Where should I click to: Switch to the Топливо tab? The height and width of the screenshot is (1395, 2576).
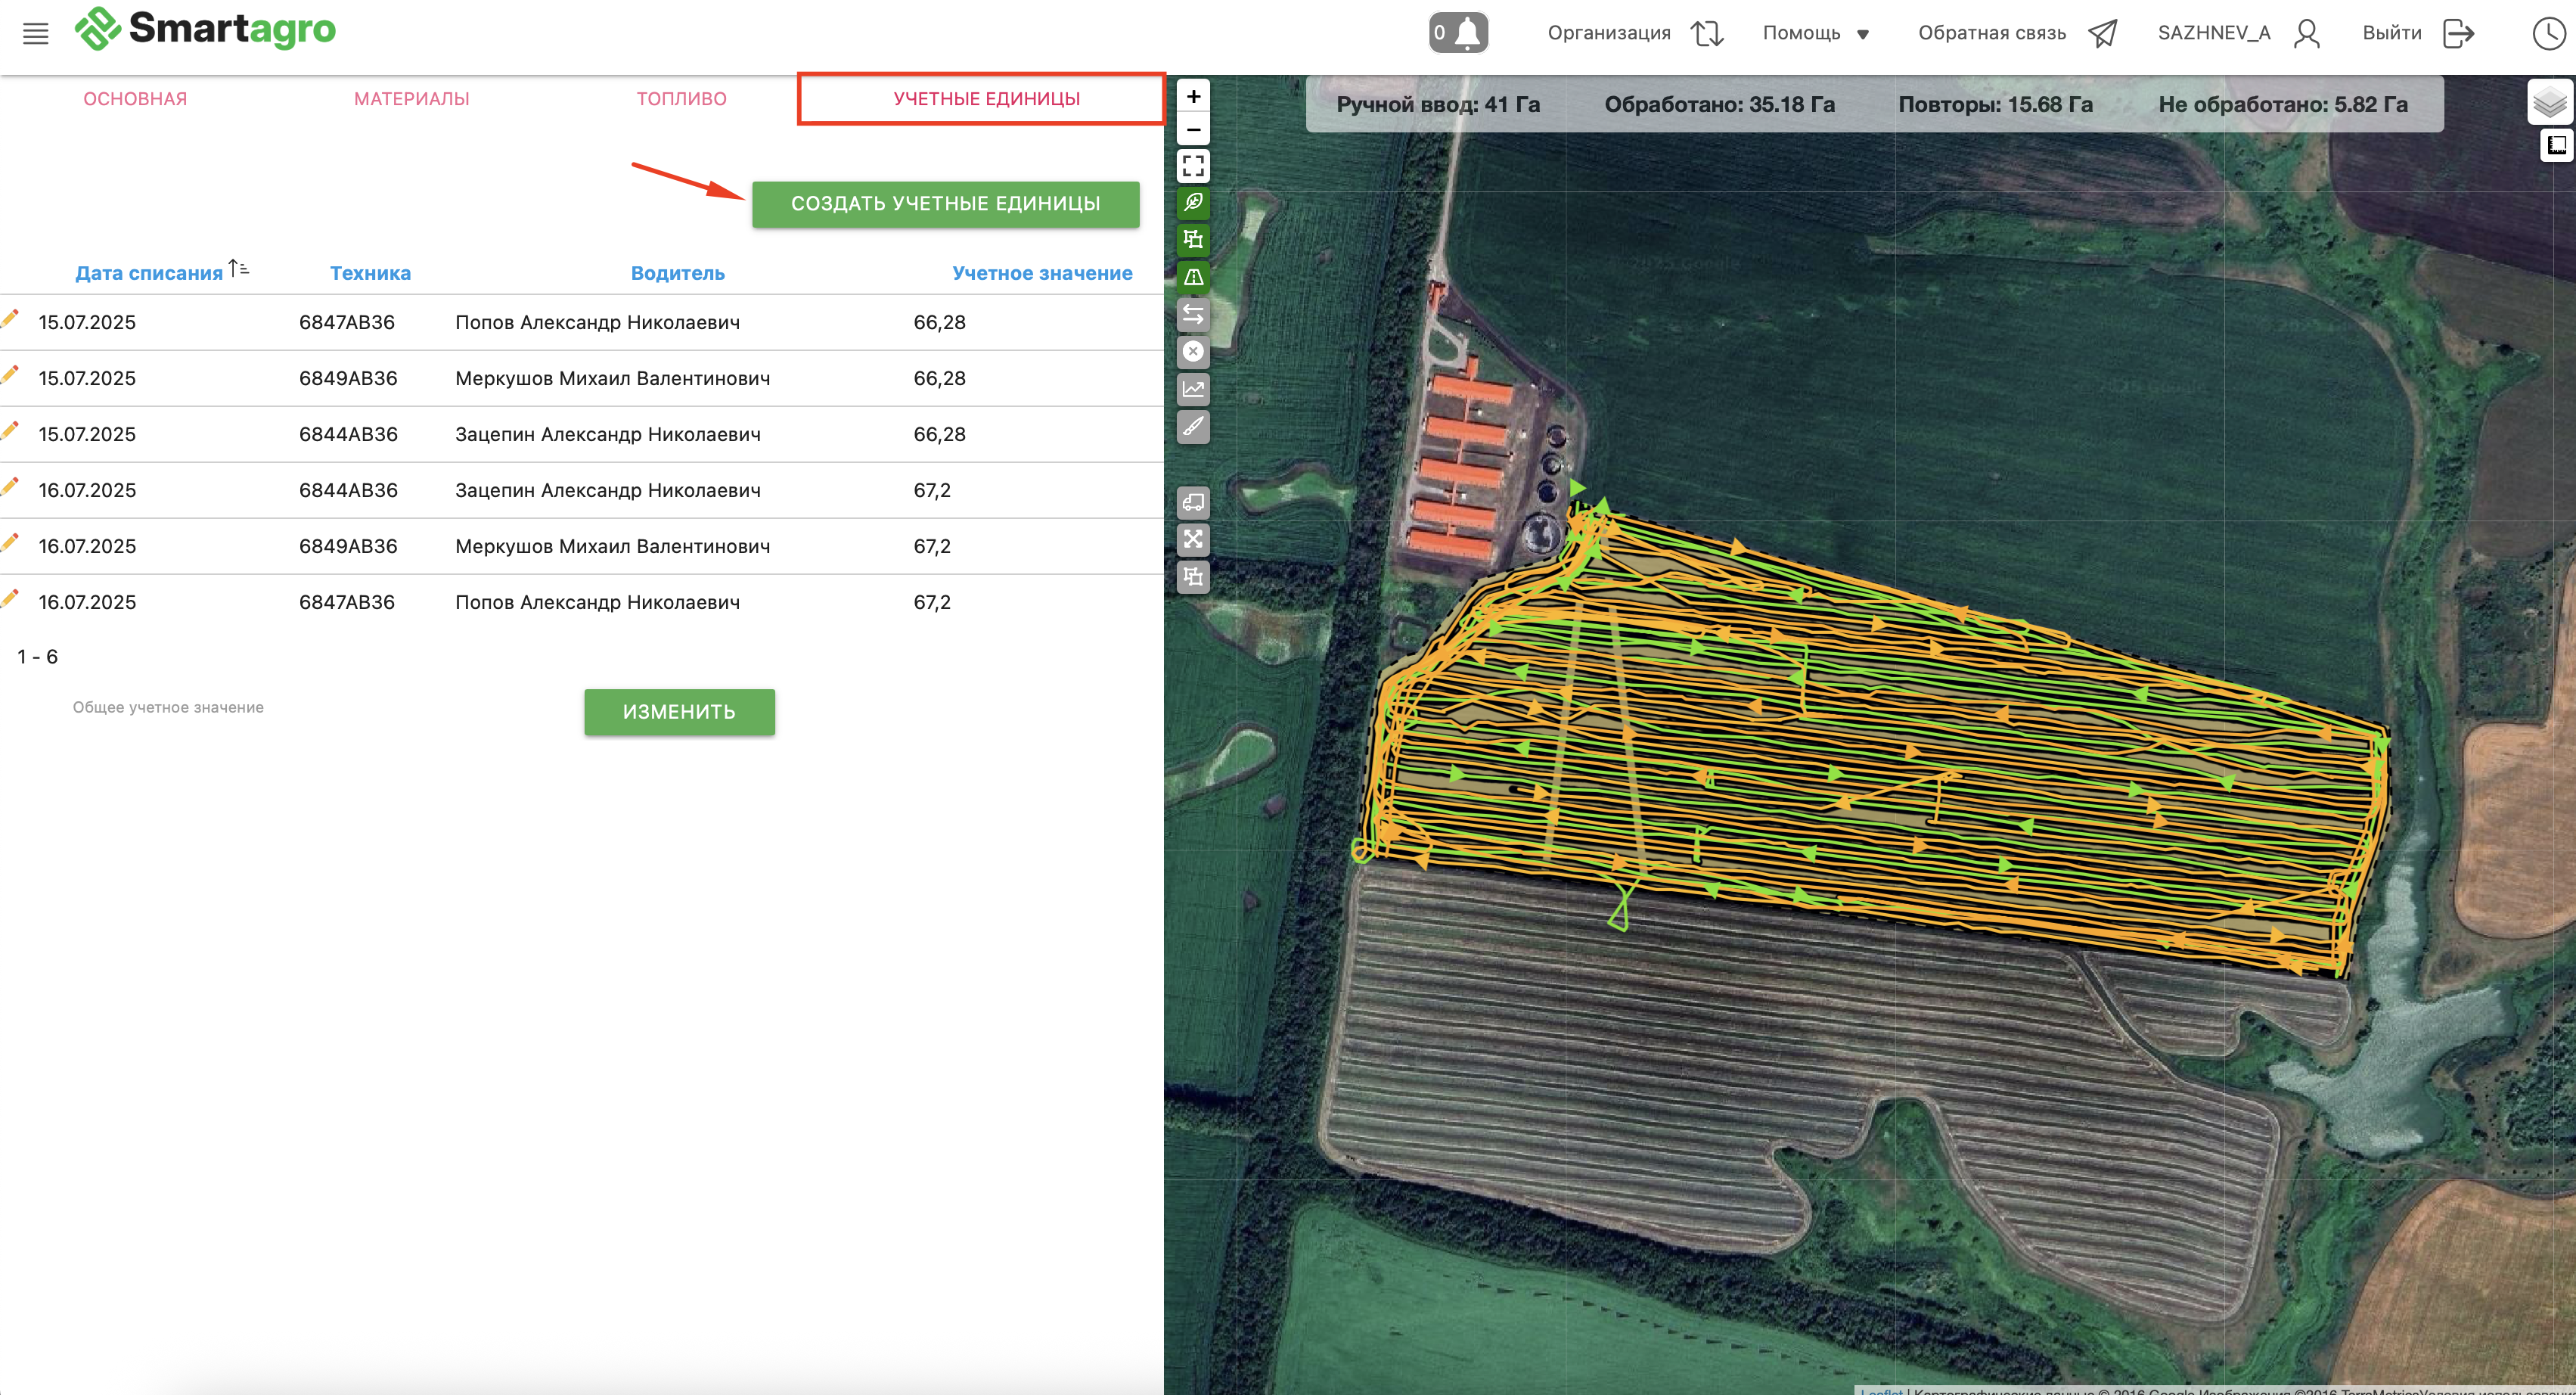pos(681,99)
